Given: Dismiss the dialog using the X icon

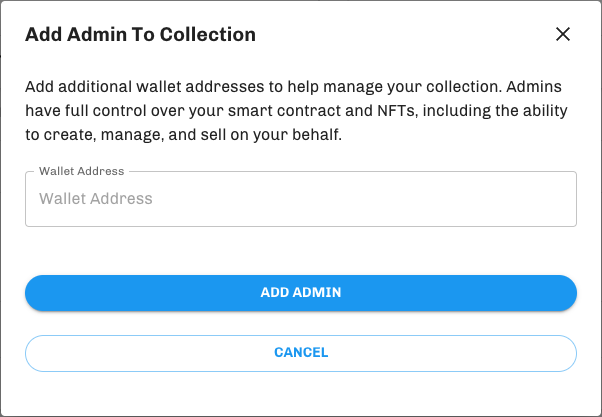Looking at the screenshot, I should click(x=563, y=34).
